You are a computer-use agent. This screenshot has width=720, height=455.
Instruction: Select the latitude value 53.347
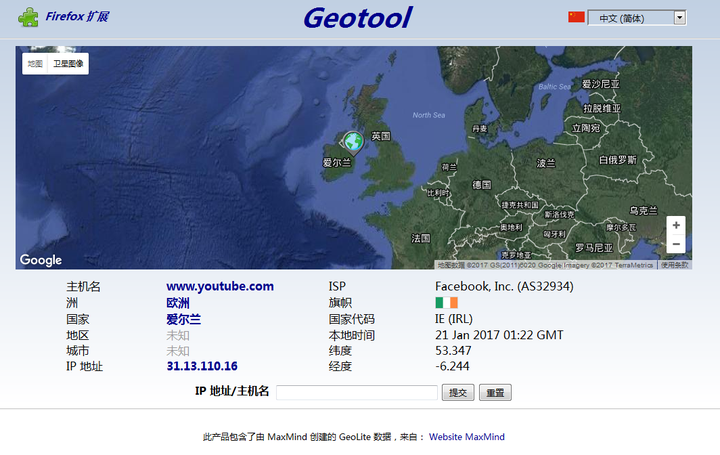(x=453, y=350)
